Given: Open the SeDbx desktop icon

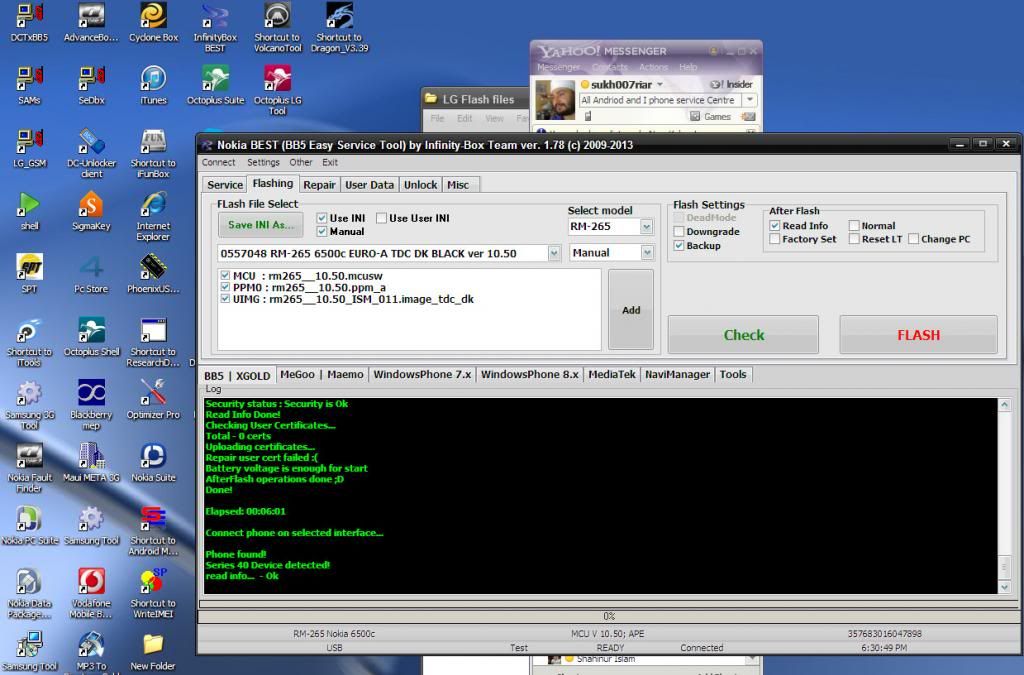Looking at the screenshot, I should click(x=91, y=85).
